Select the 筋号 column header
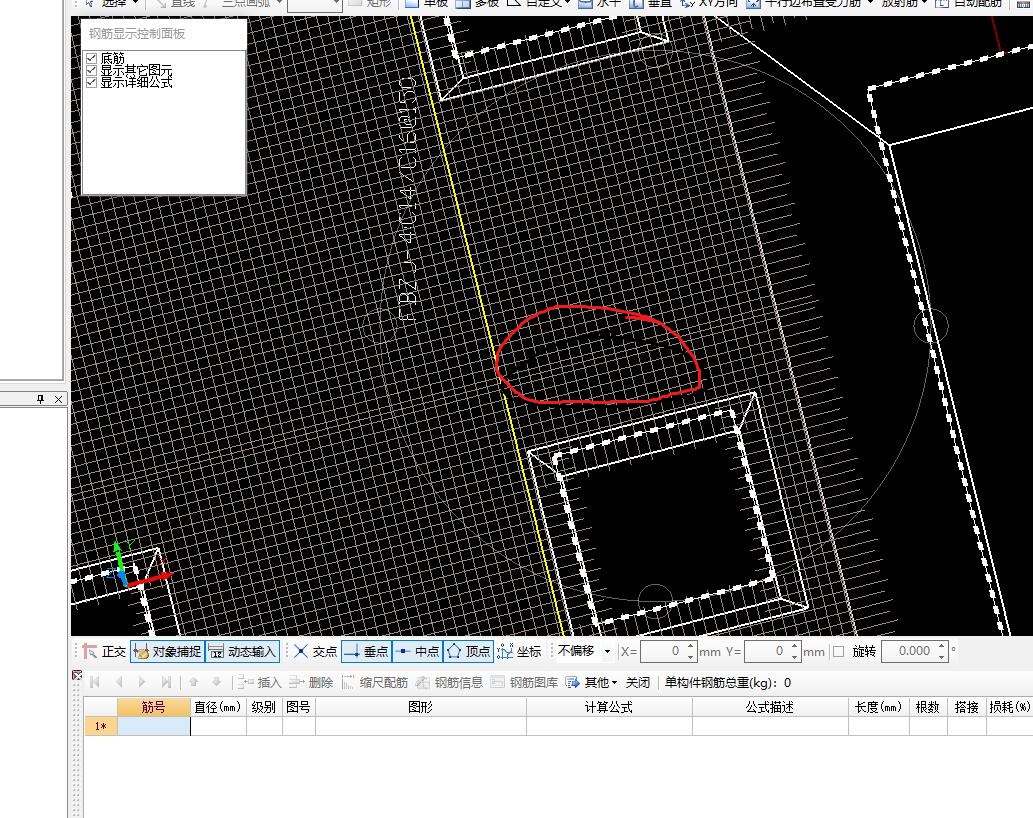 [154, 707]
